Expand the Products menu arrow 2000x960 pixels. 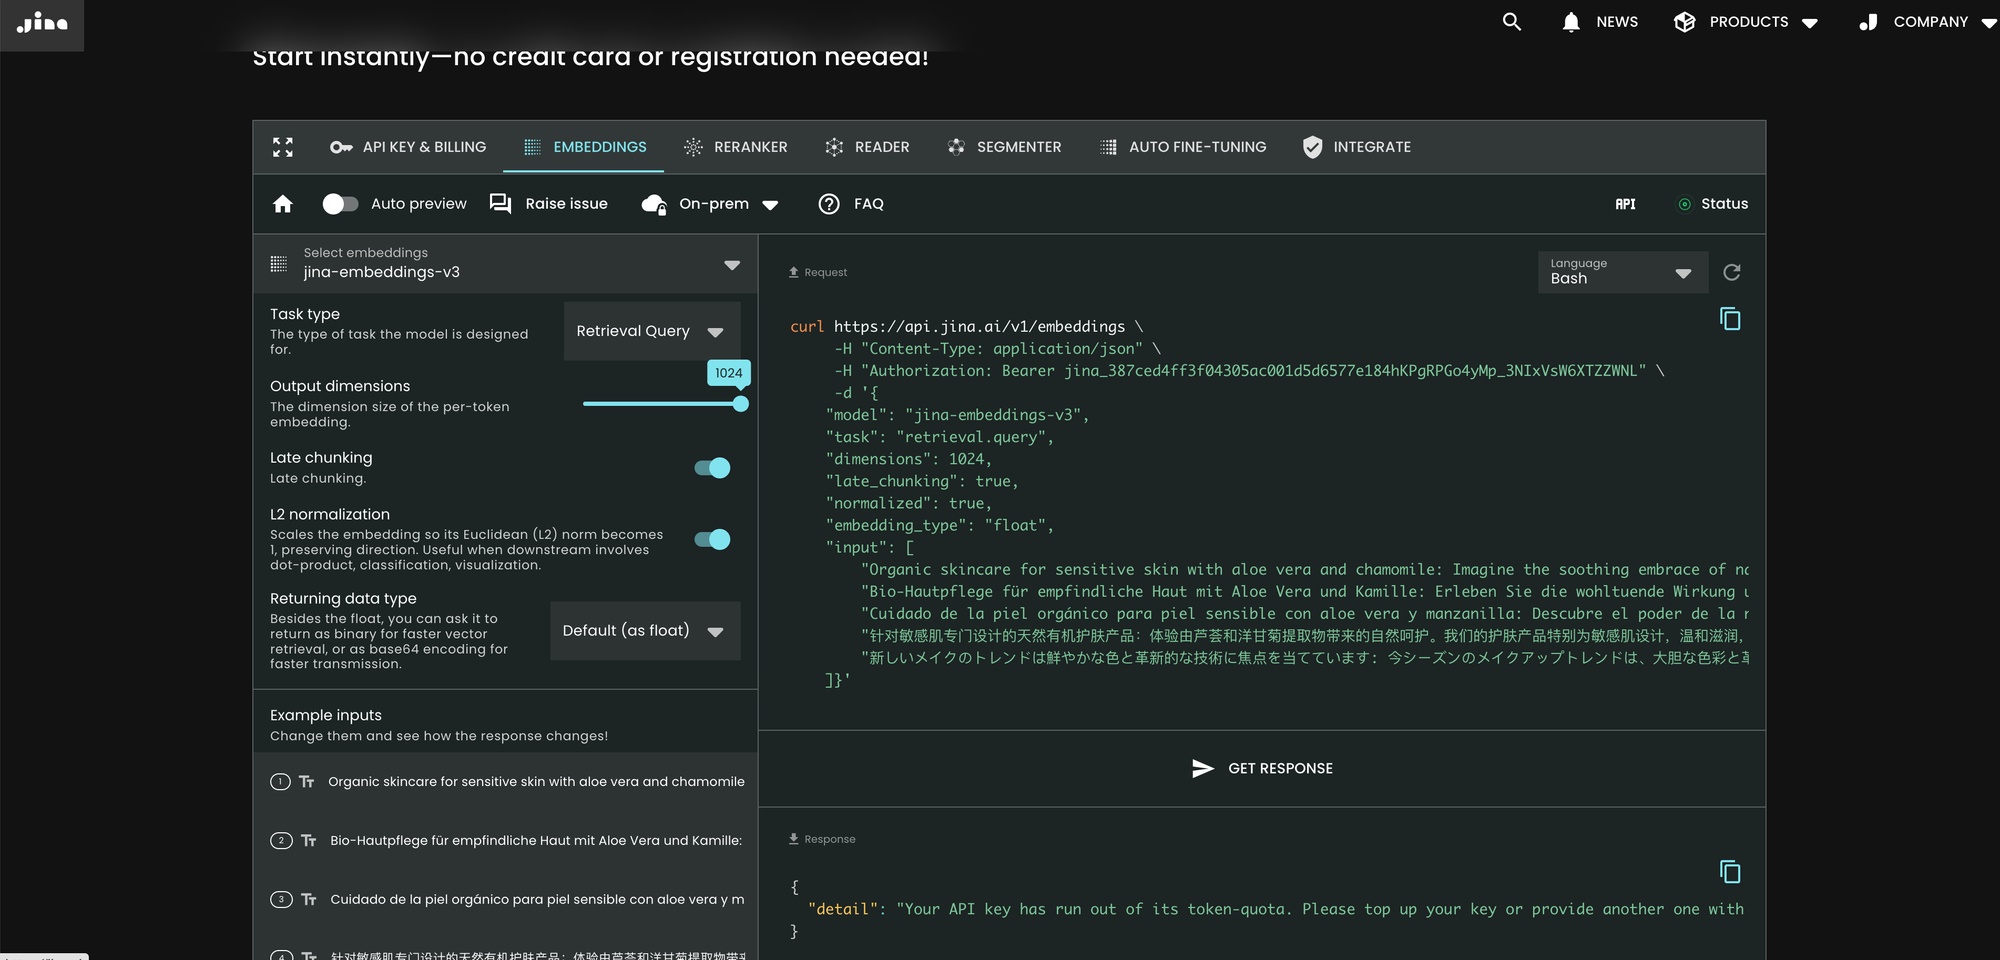(1810, 23)
